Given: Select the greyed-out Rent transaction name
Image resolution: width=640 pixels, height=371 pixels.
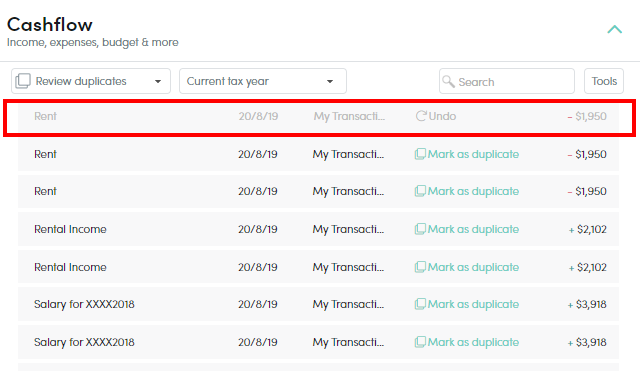Looking at the screenshot, I should click(45, 116).
